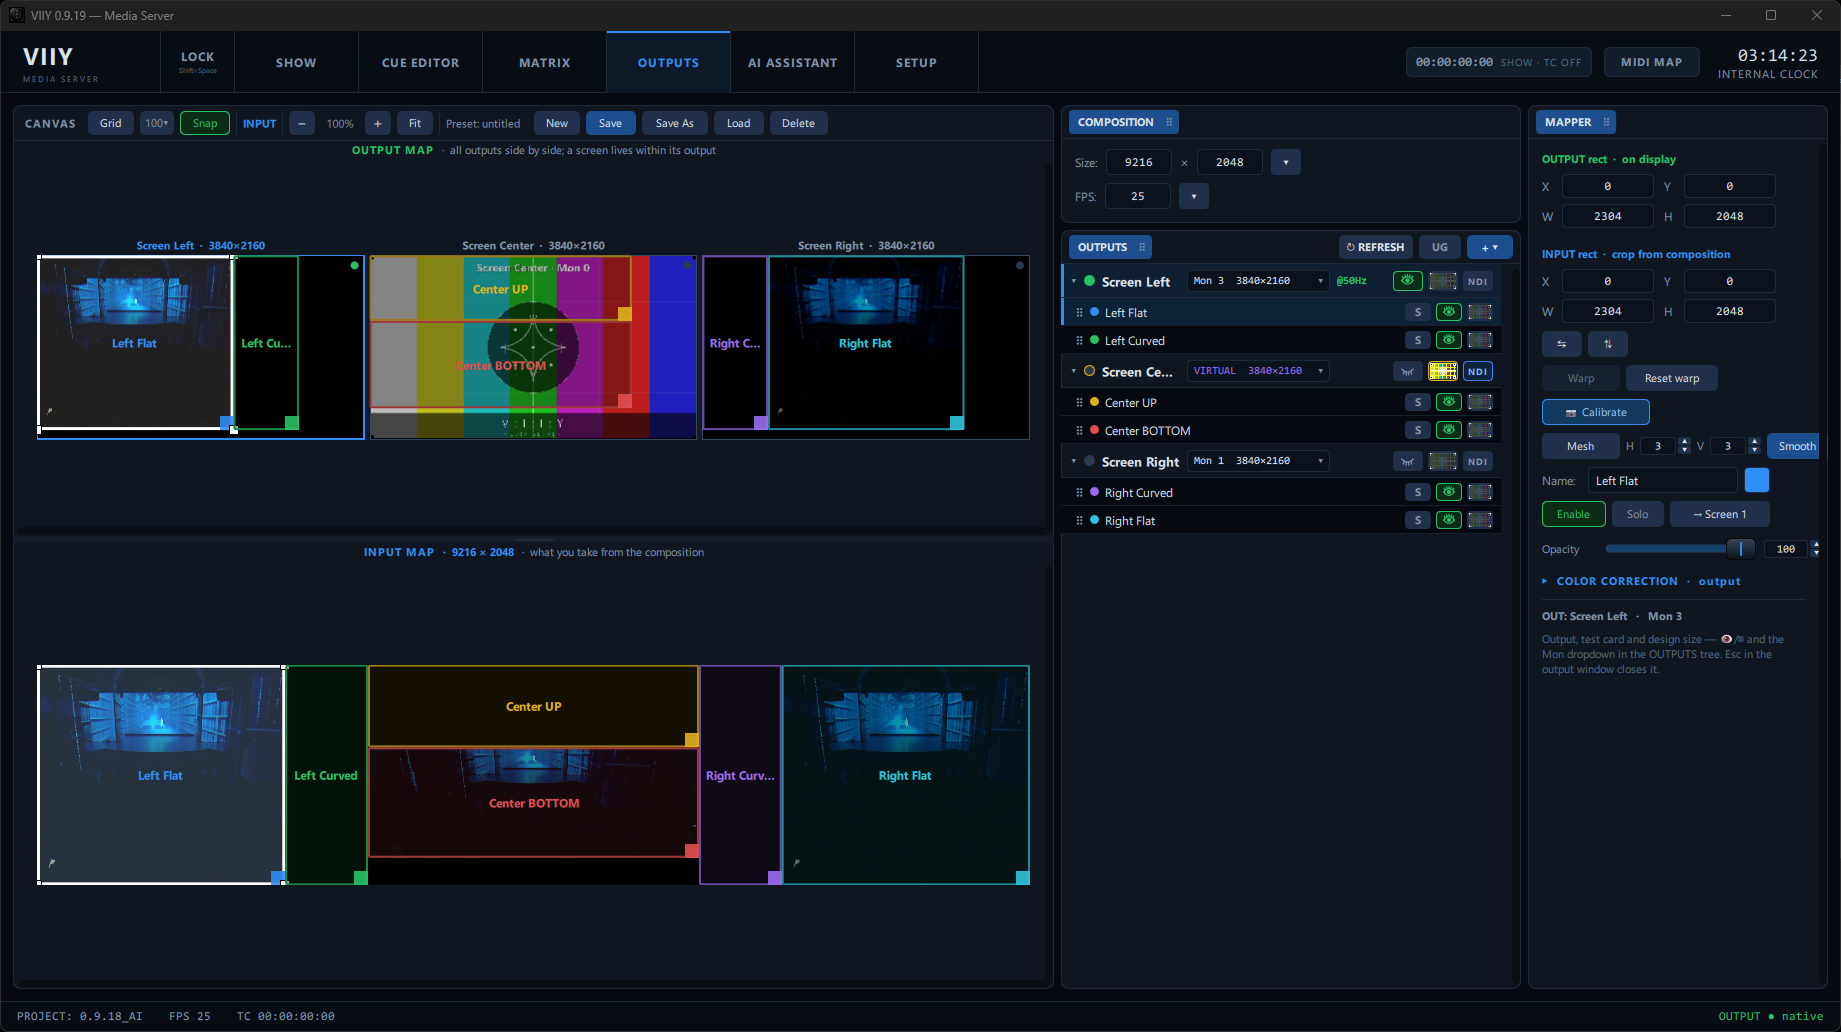This screenshot has width=1841, height=1032.
Task: Click the REFRESH outputs button
Action: (1376, 247)
